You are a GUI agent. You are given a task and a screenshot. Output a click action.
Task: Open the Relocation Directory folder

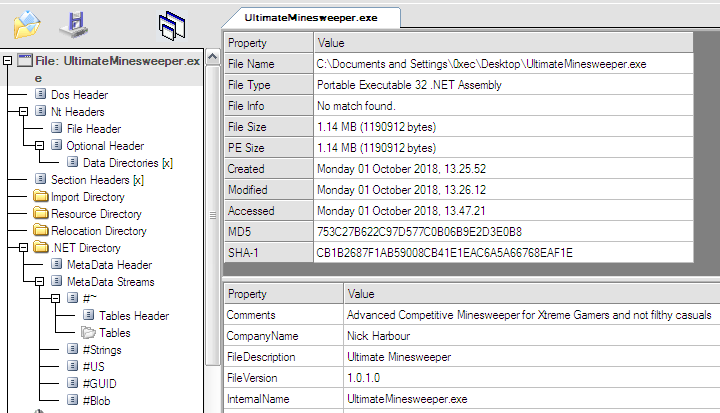pyautogui.click(x=99, y=231)
